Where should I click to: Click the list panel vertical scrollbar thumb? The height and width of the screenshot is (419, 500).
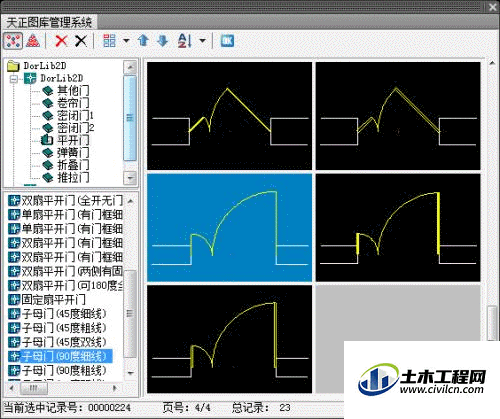[x=130, y=313]
